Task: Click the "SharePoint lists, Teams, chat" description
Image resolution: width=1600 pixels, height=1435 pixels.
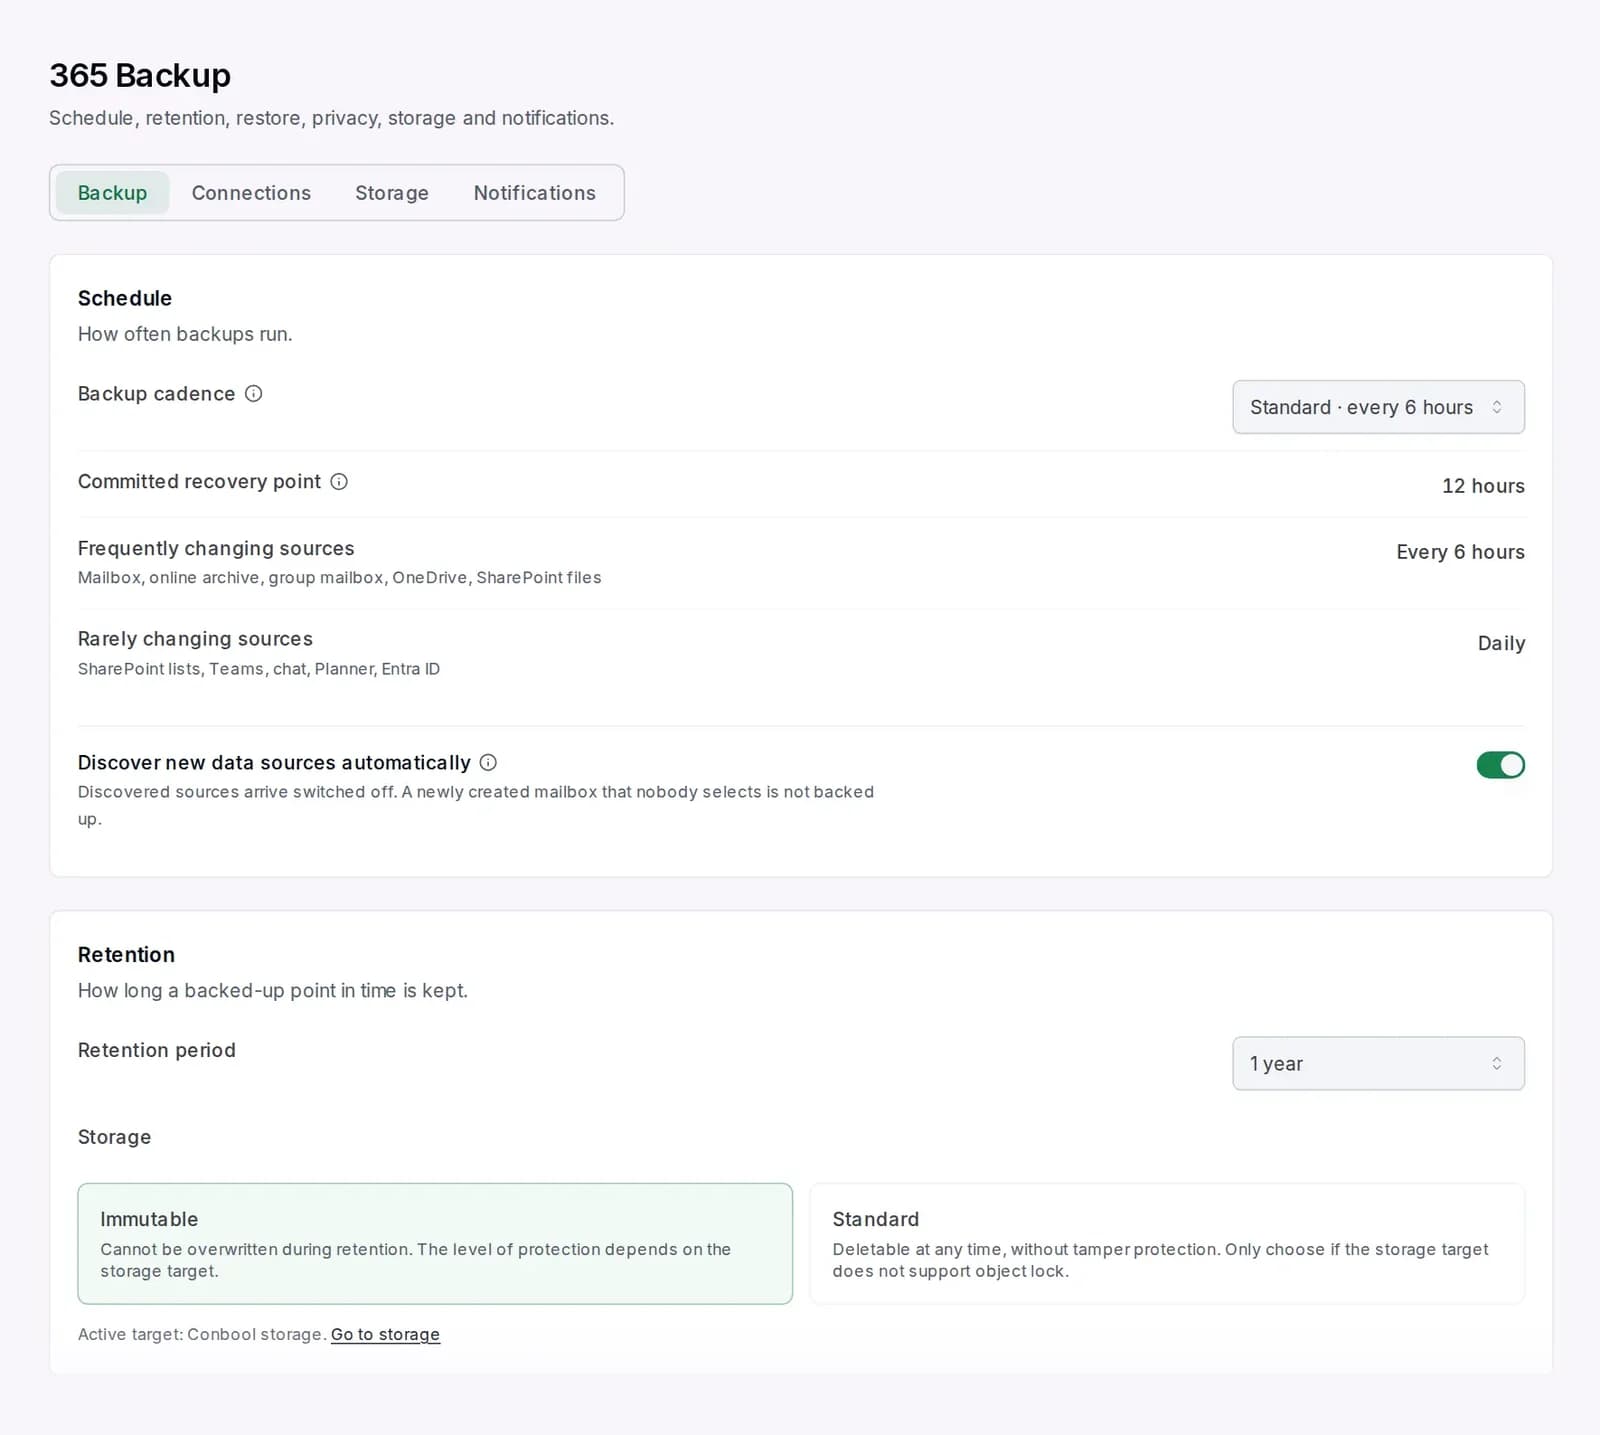Action: pos(259,669)
